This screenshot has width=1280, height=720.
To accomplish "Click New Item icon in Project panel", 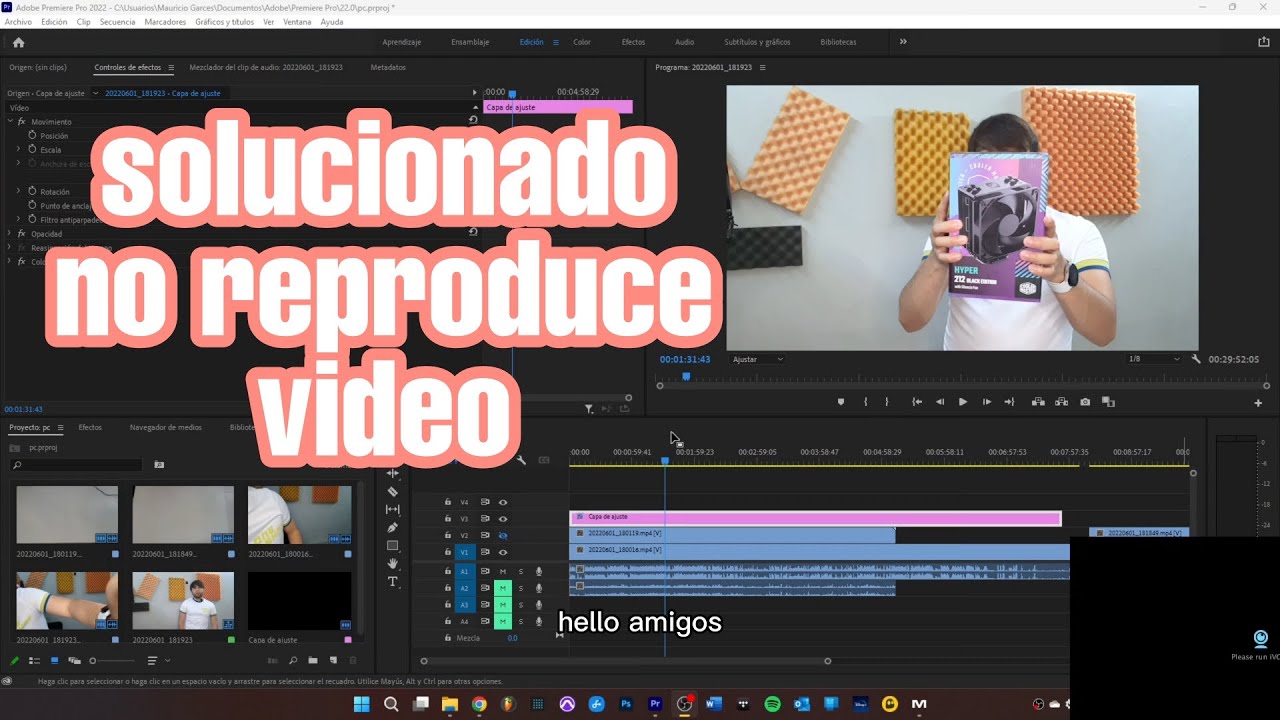I will [332, 661].
